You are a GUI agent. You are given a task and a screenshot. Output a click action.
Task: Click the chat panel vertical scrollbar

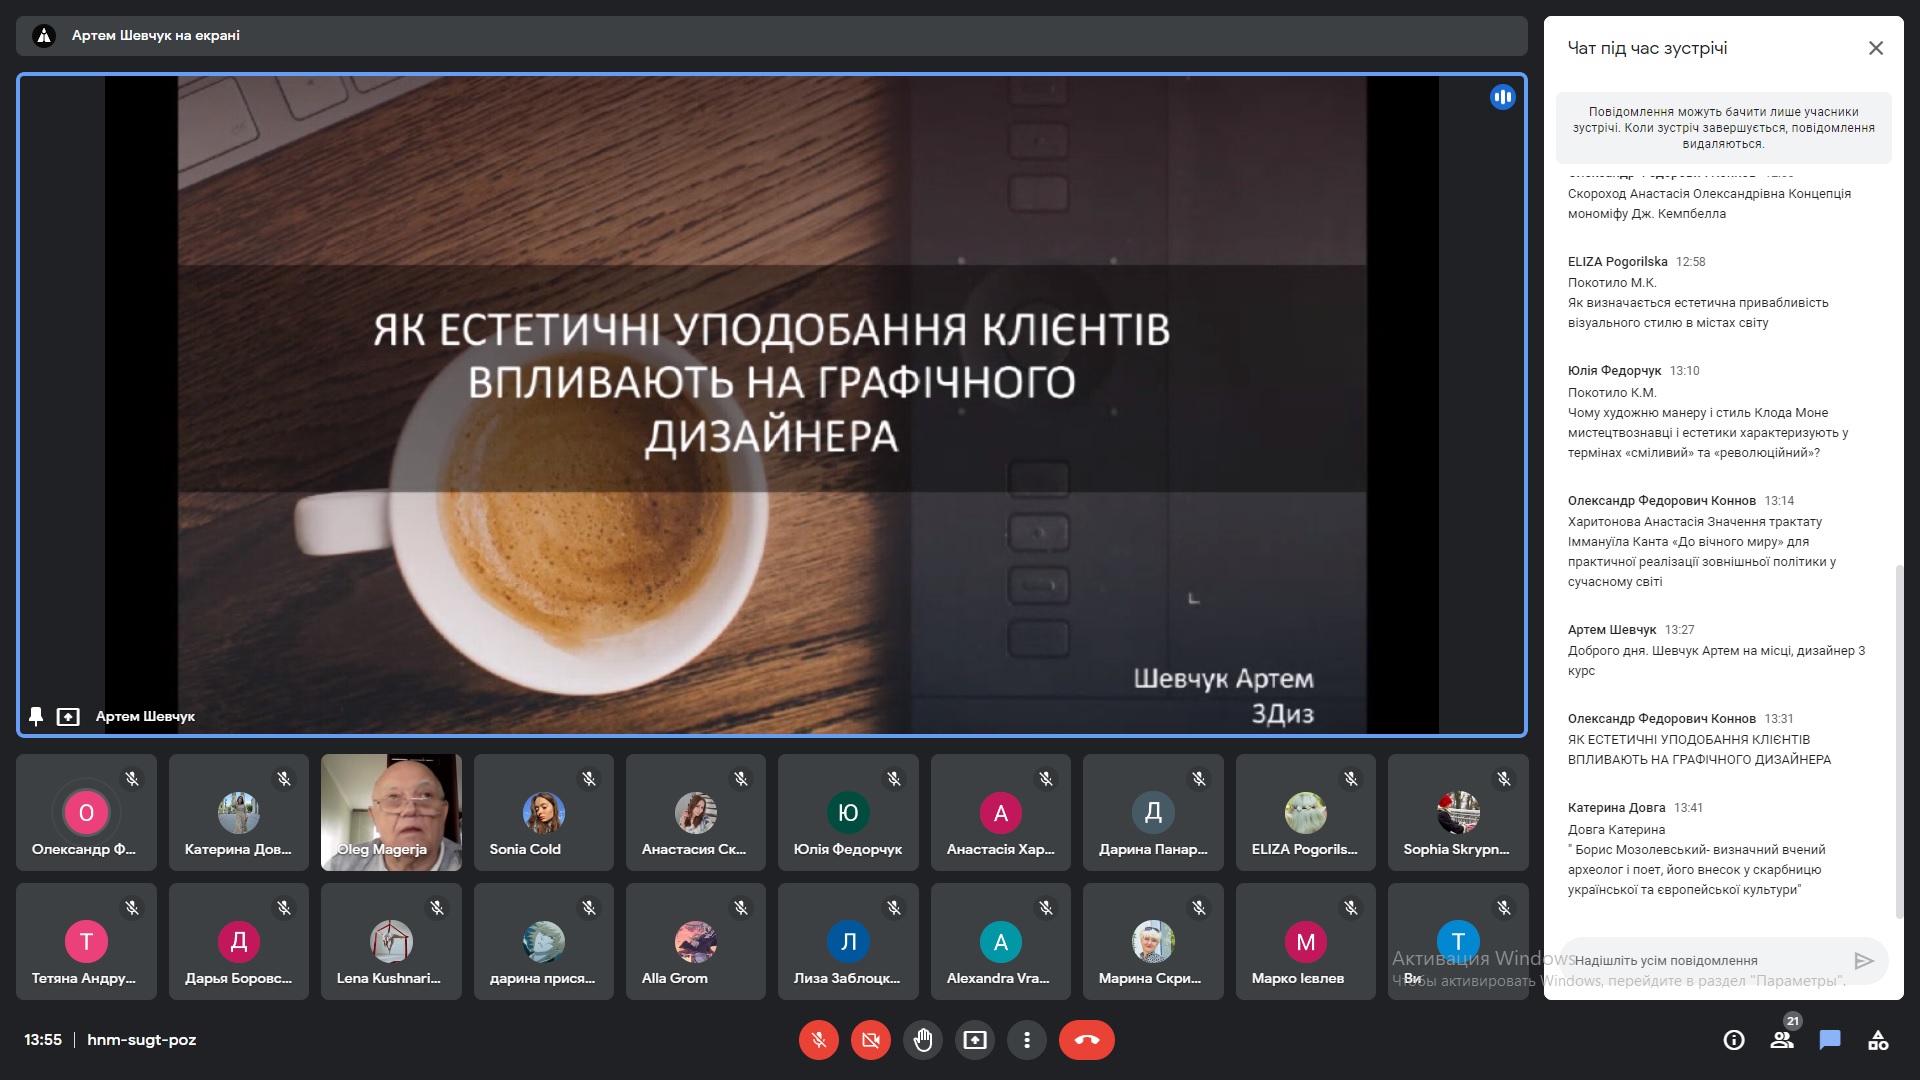(1899, 740)
